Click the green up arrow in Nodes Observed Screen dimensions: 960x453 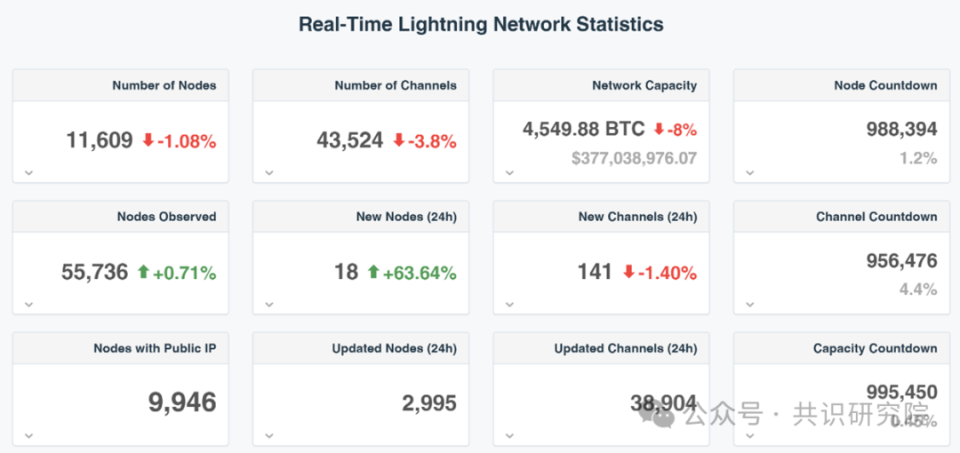[x=143, y=272]
